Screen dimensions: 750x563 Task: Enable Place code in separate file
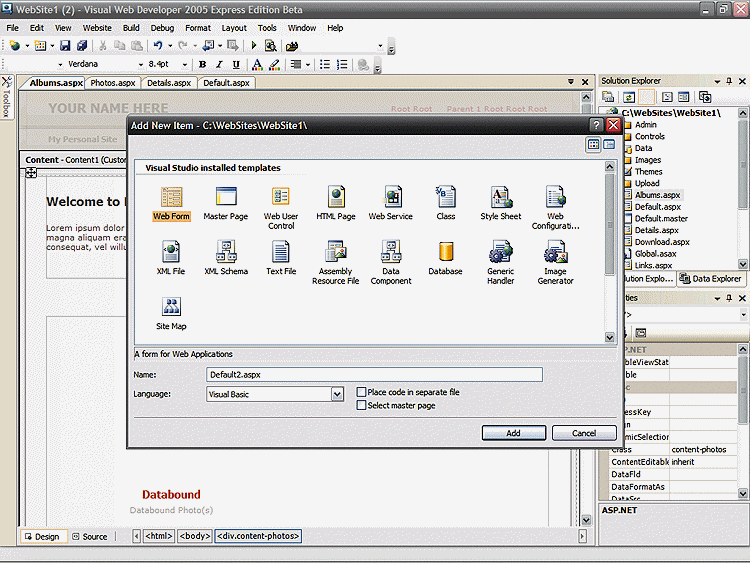[x=362, y=392]
